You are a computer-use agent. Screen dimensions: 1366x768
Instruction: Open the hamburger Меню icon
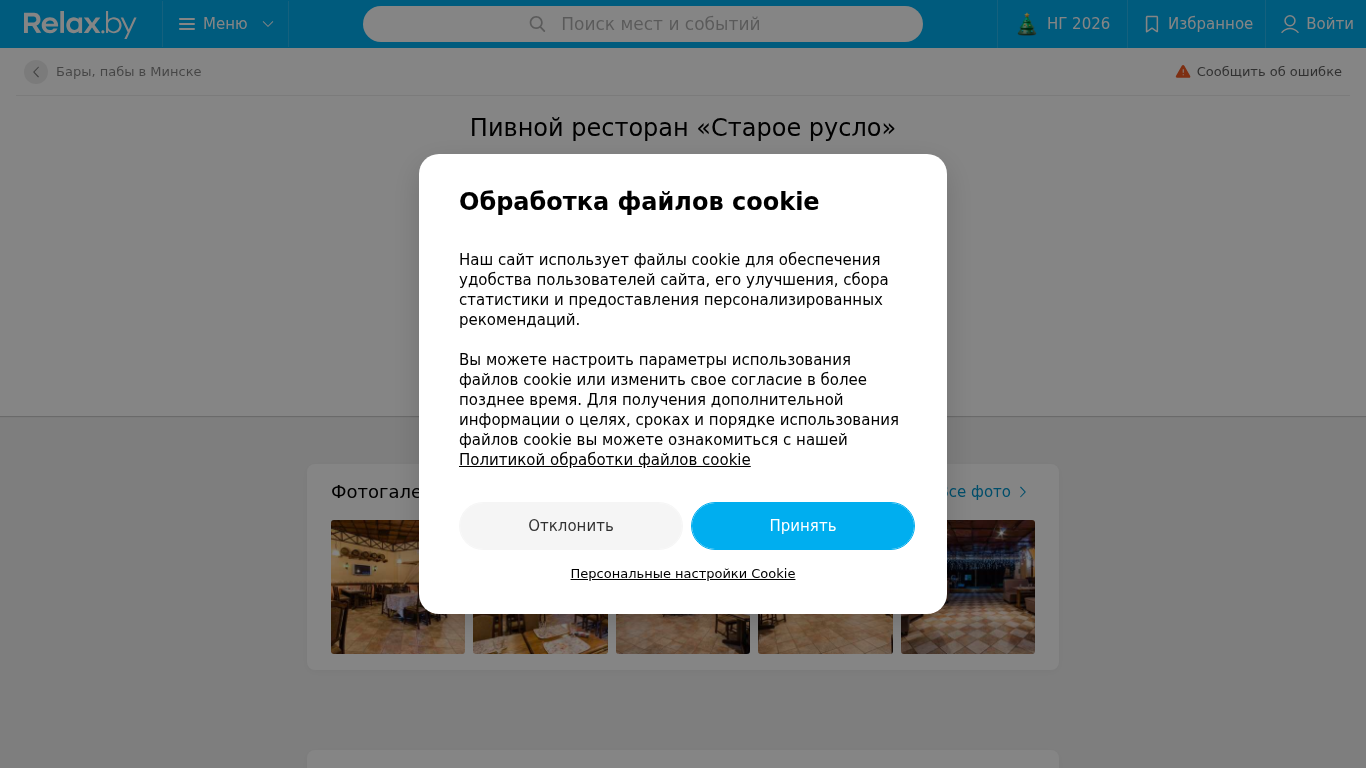click(x=187, y=24)
